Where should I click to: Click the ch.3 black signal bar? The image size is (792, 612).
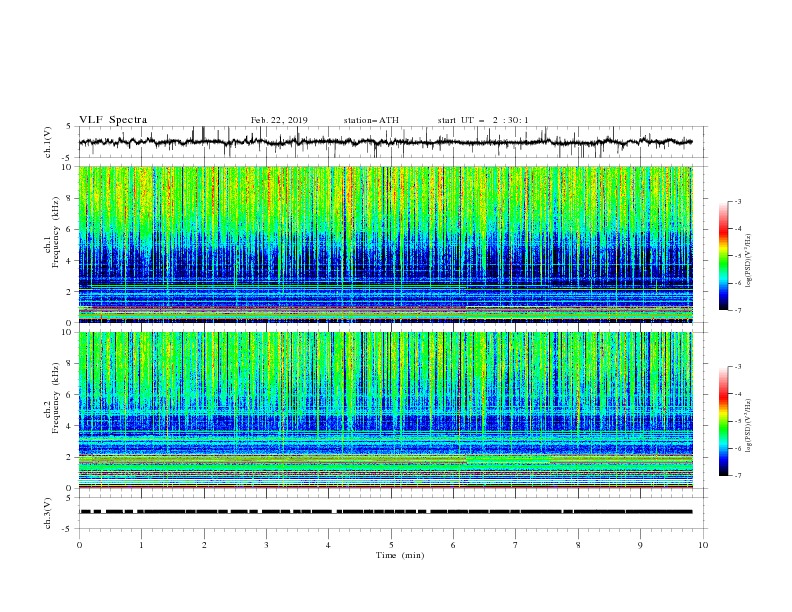[x=386, y=512]
